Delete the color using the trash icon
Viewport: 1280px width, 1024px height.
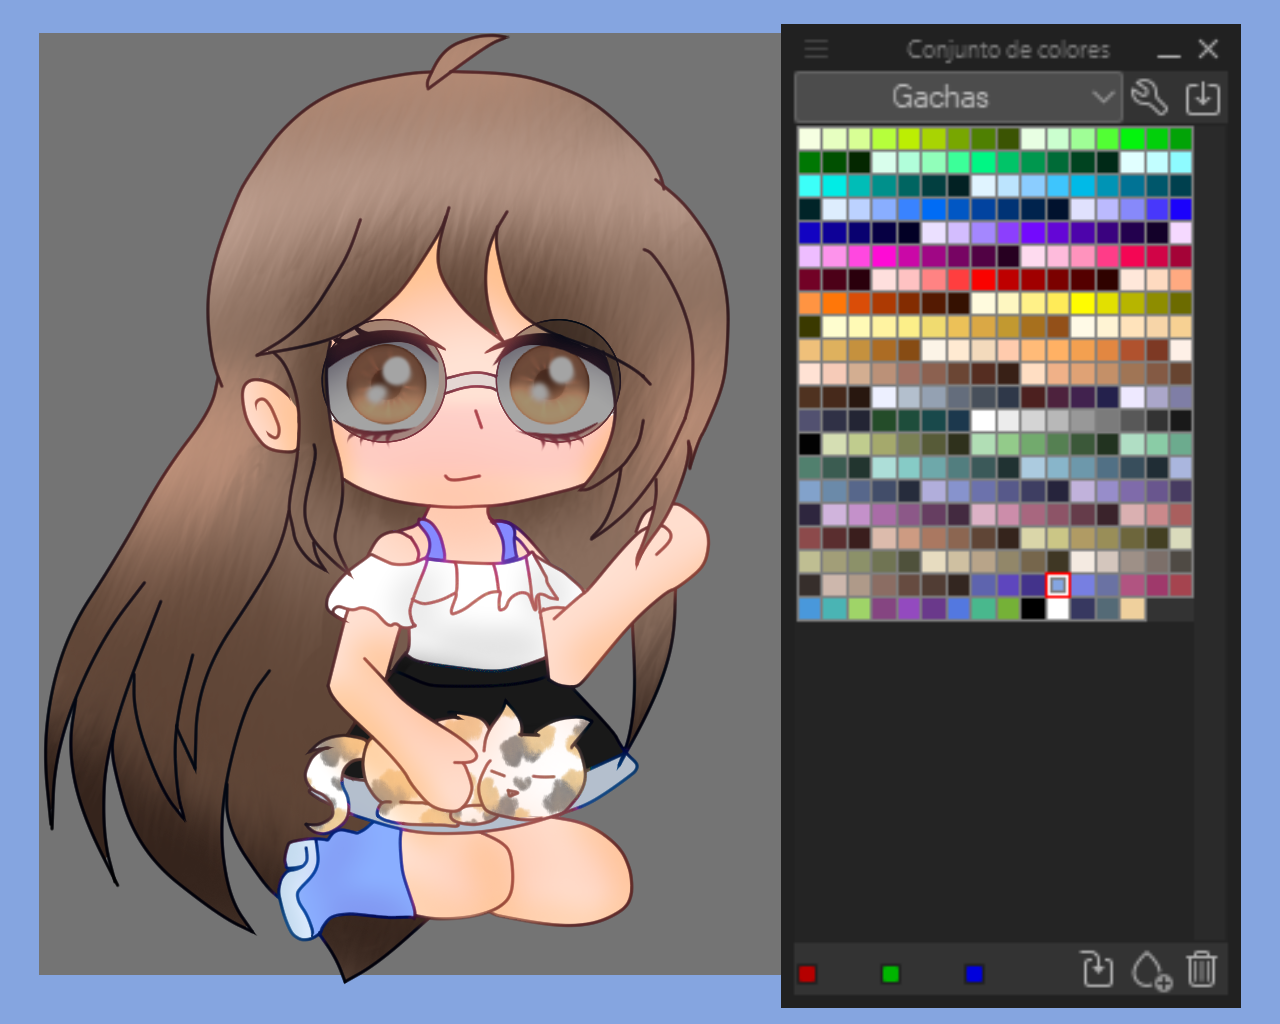click(1202, 970)
